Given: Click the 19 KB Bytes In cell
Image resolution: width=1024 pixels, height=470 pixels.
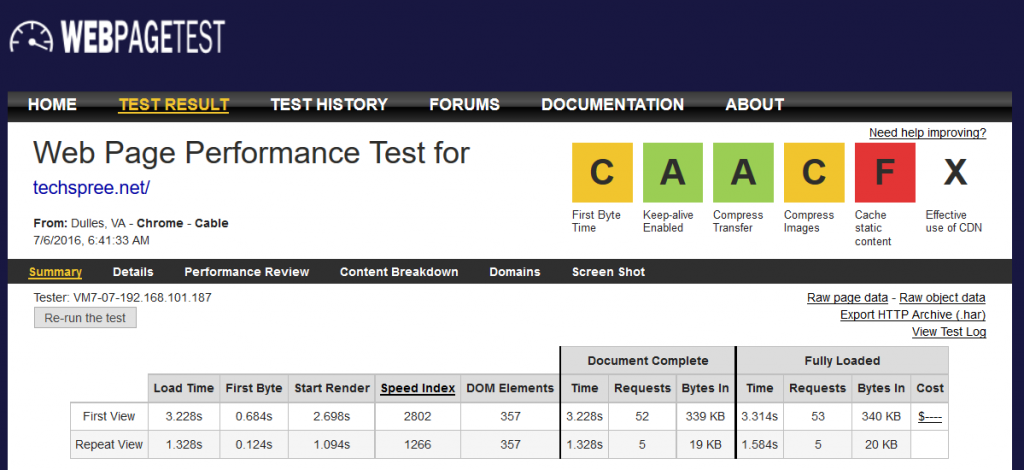Looking at the screenshot, I should pyautogui.click(x=704, y=445).
